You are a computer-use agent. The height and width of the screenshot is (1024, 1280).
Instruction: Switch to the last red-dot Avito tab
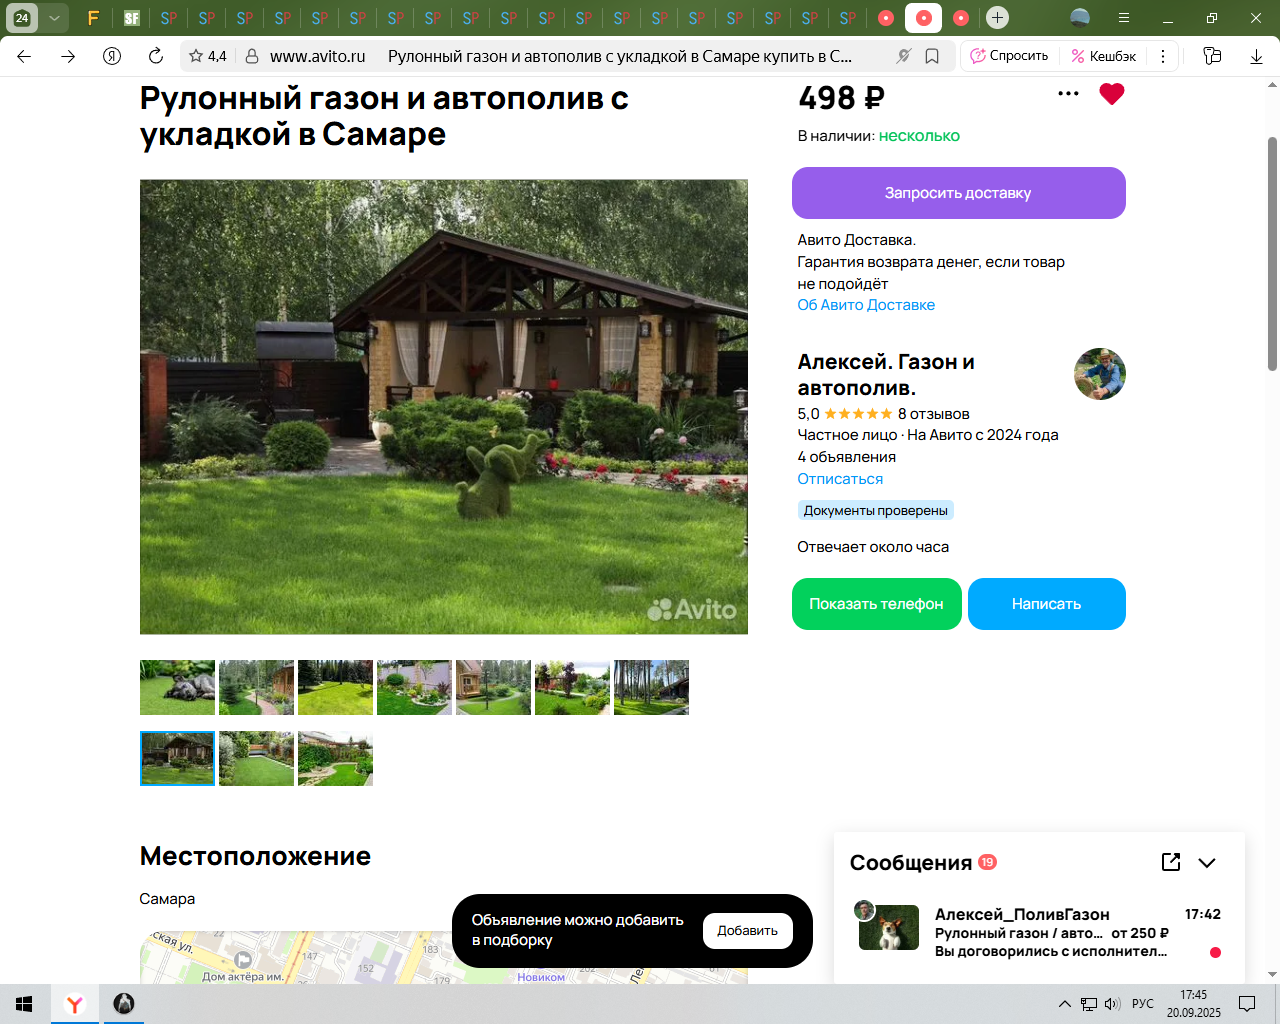pyautogui.click(x=961, y=18)
